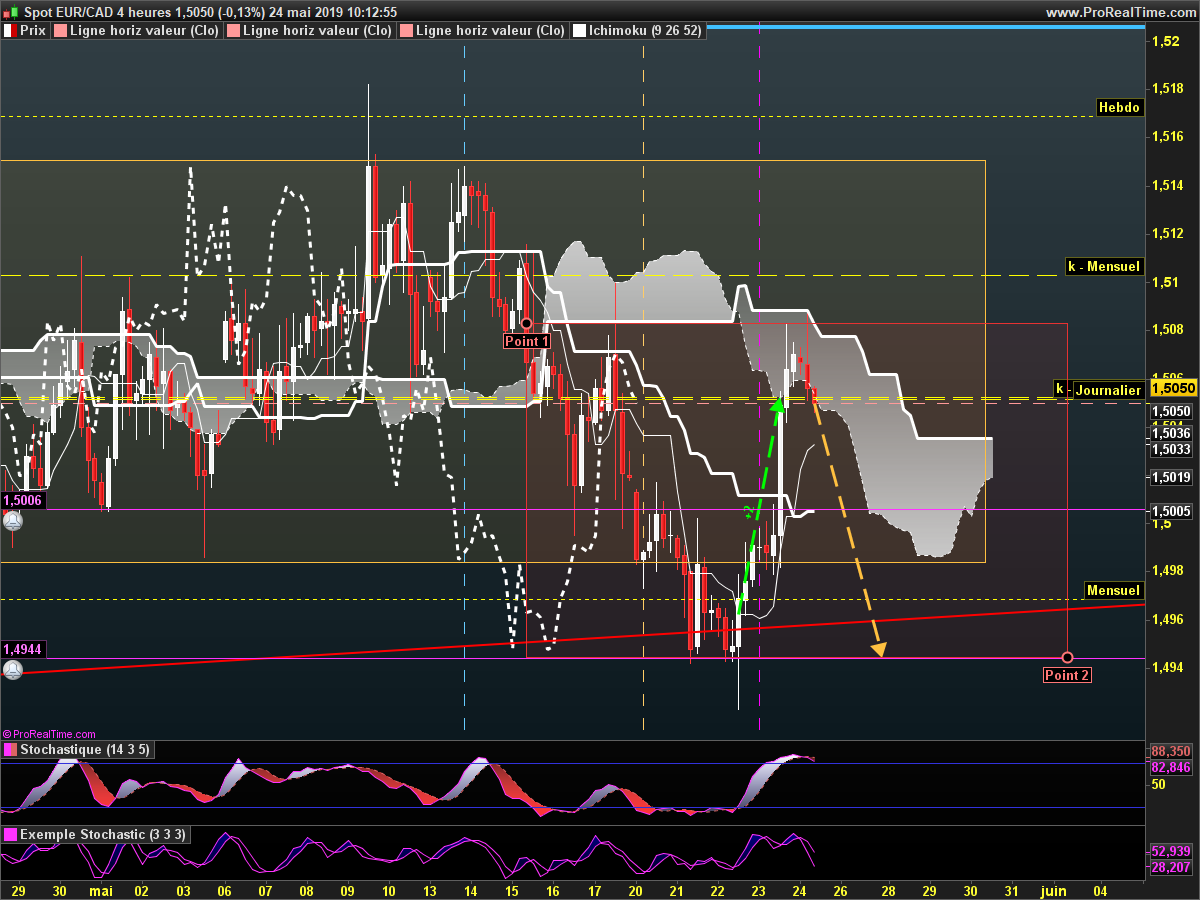Select the Point 1 marker label
1200x900 pixels.
tap(527, 341)
